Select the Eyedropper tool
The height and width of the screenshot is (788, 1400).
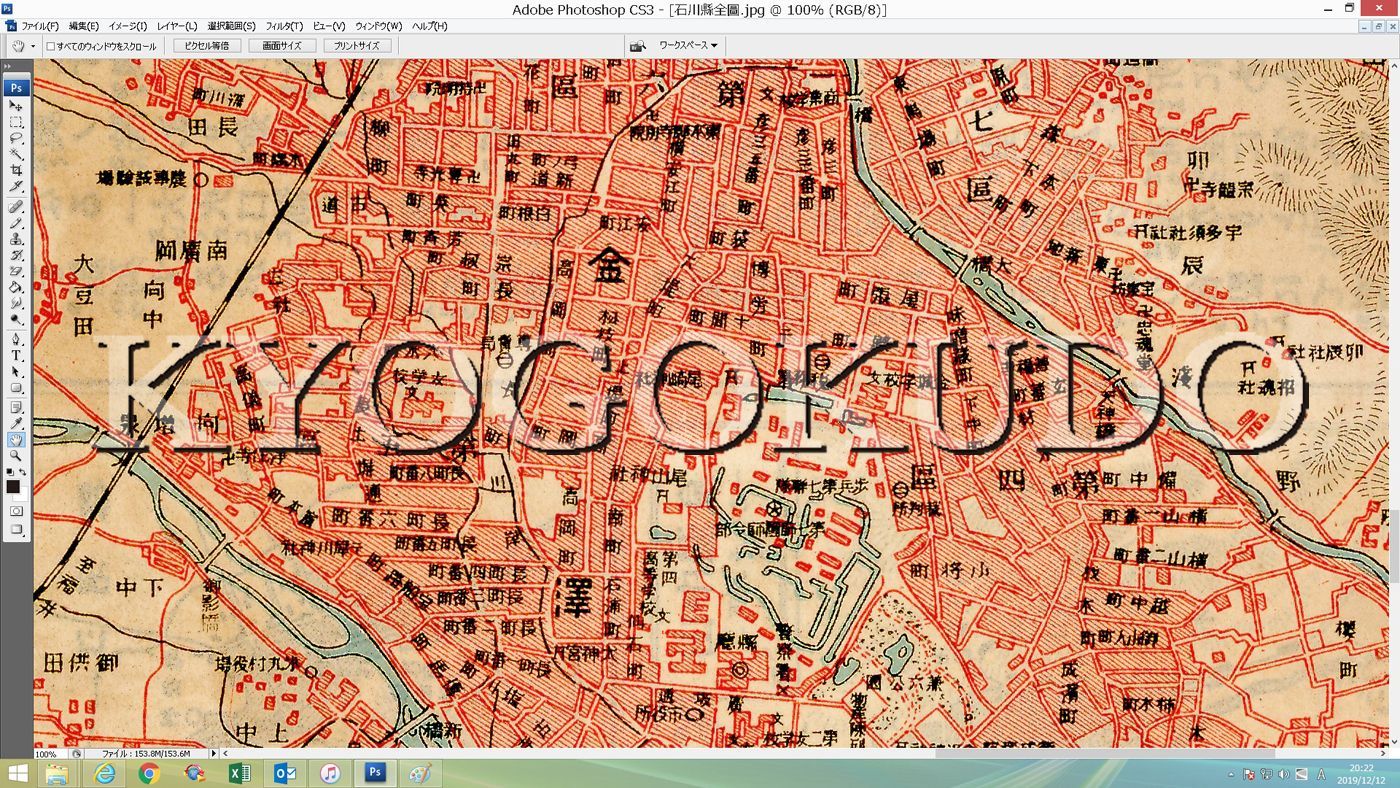point(16,423)
